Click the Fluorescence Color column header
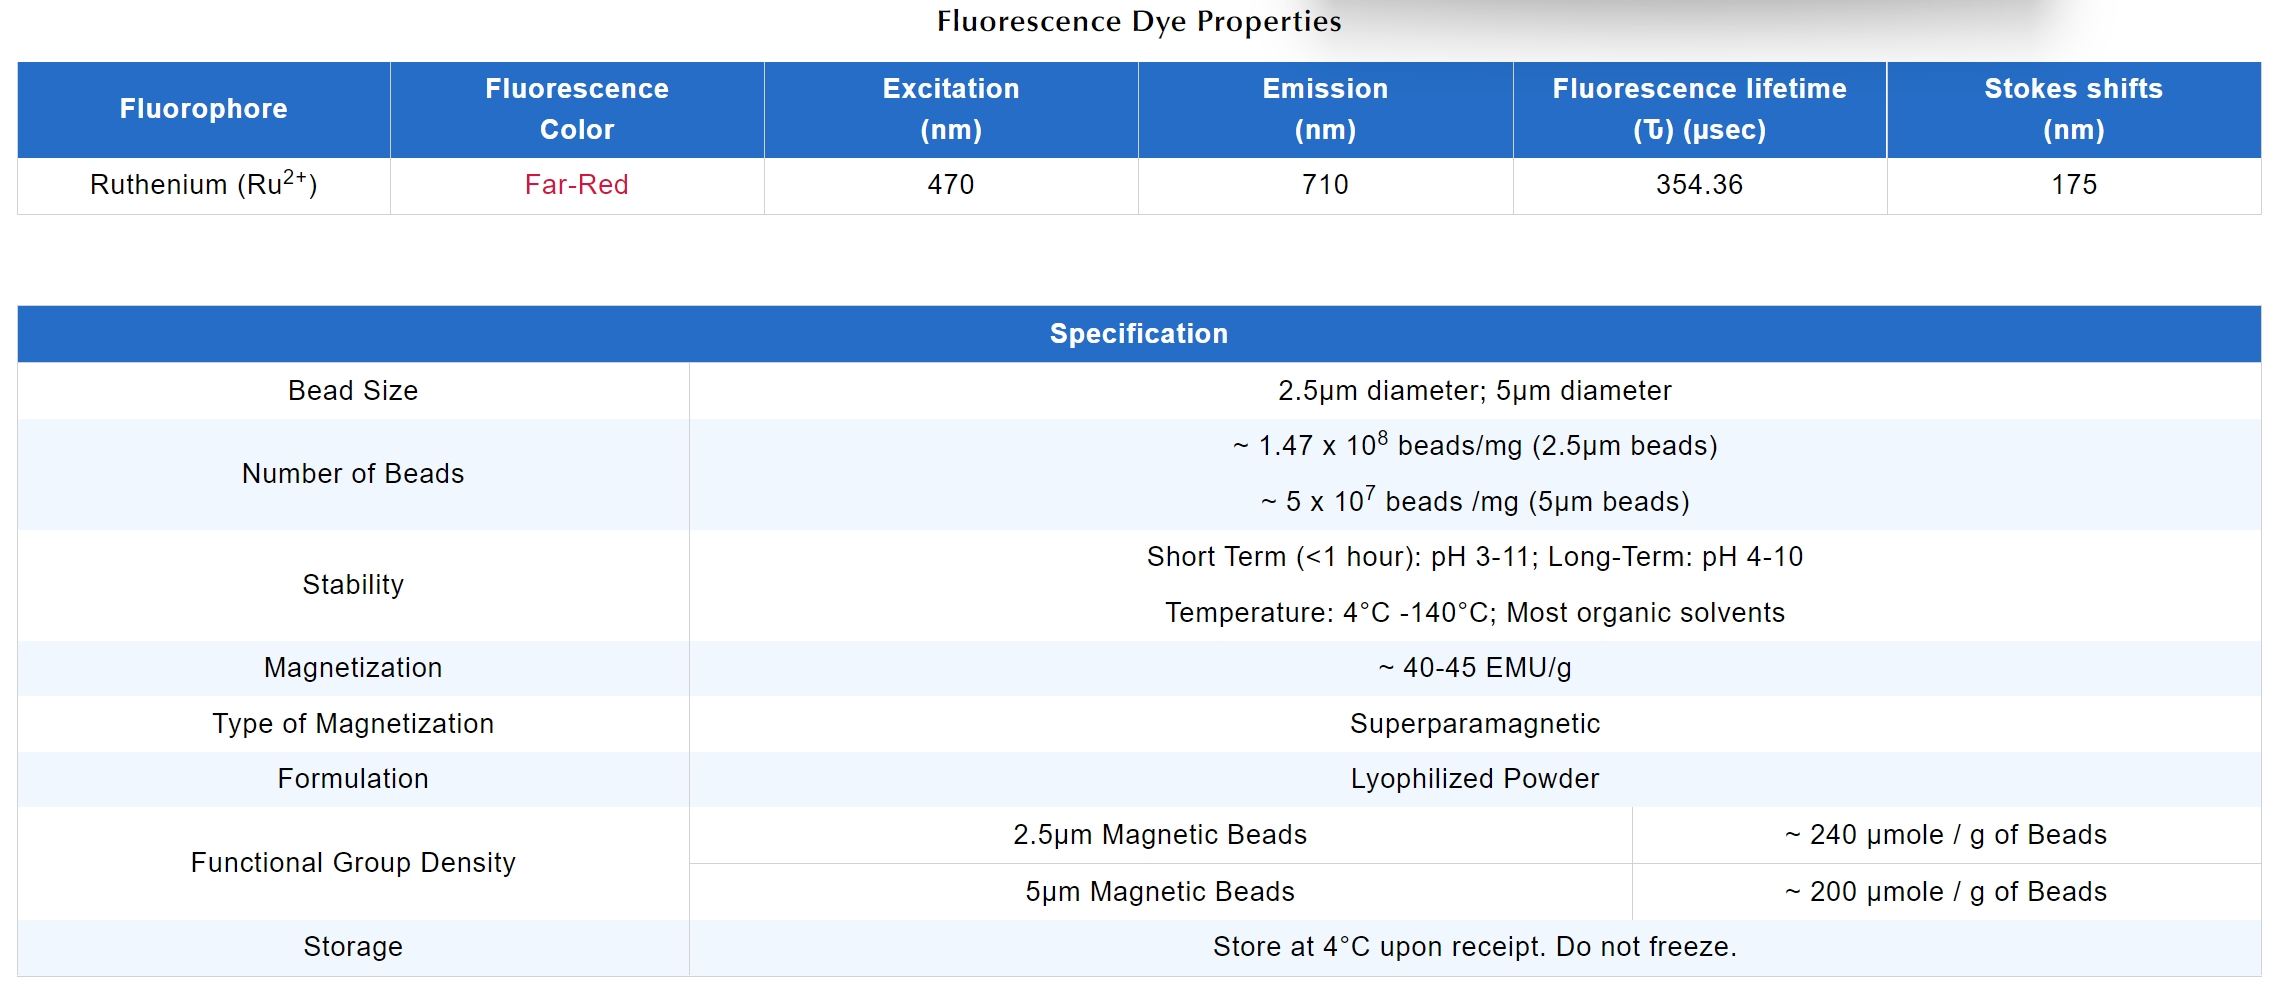The height and width of the screenshot is (1000, 2287). [577, 109]
